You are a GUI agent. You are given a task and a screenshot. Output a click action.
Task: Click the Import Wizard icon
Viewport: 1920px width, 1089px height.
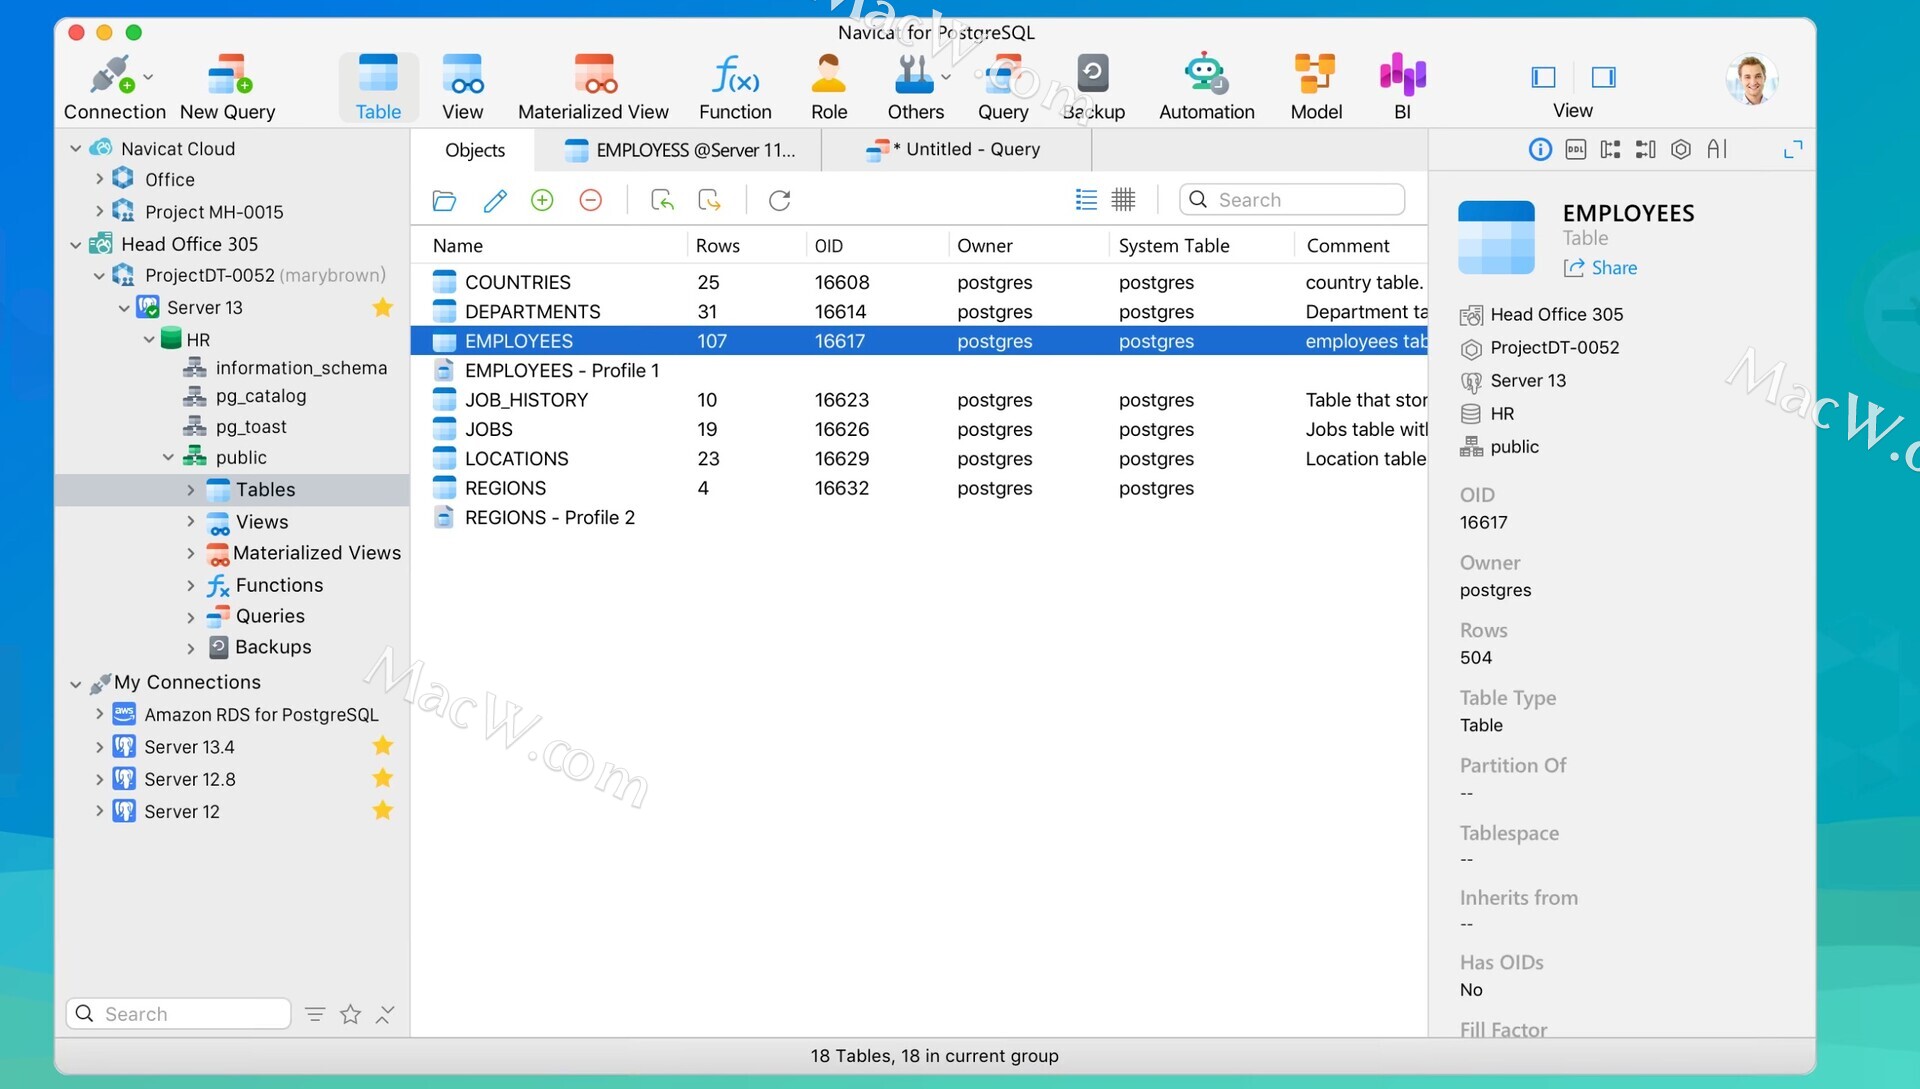coord(662,200)
